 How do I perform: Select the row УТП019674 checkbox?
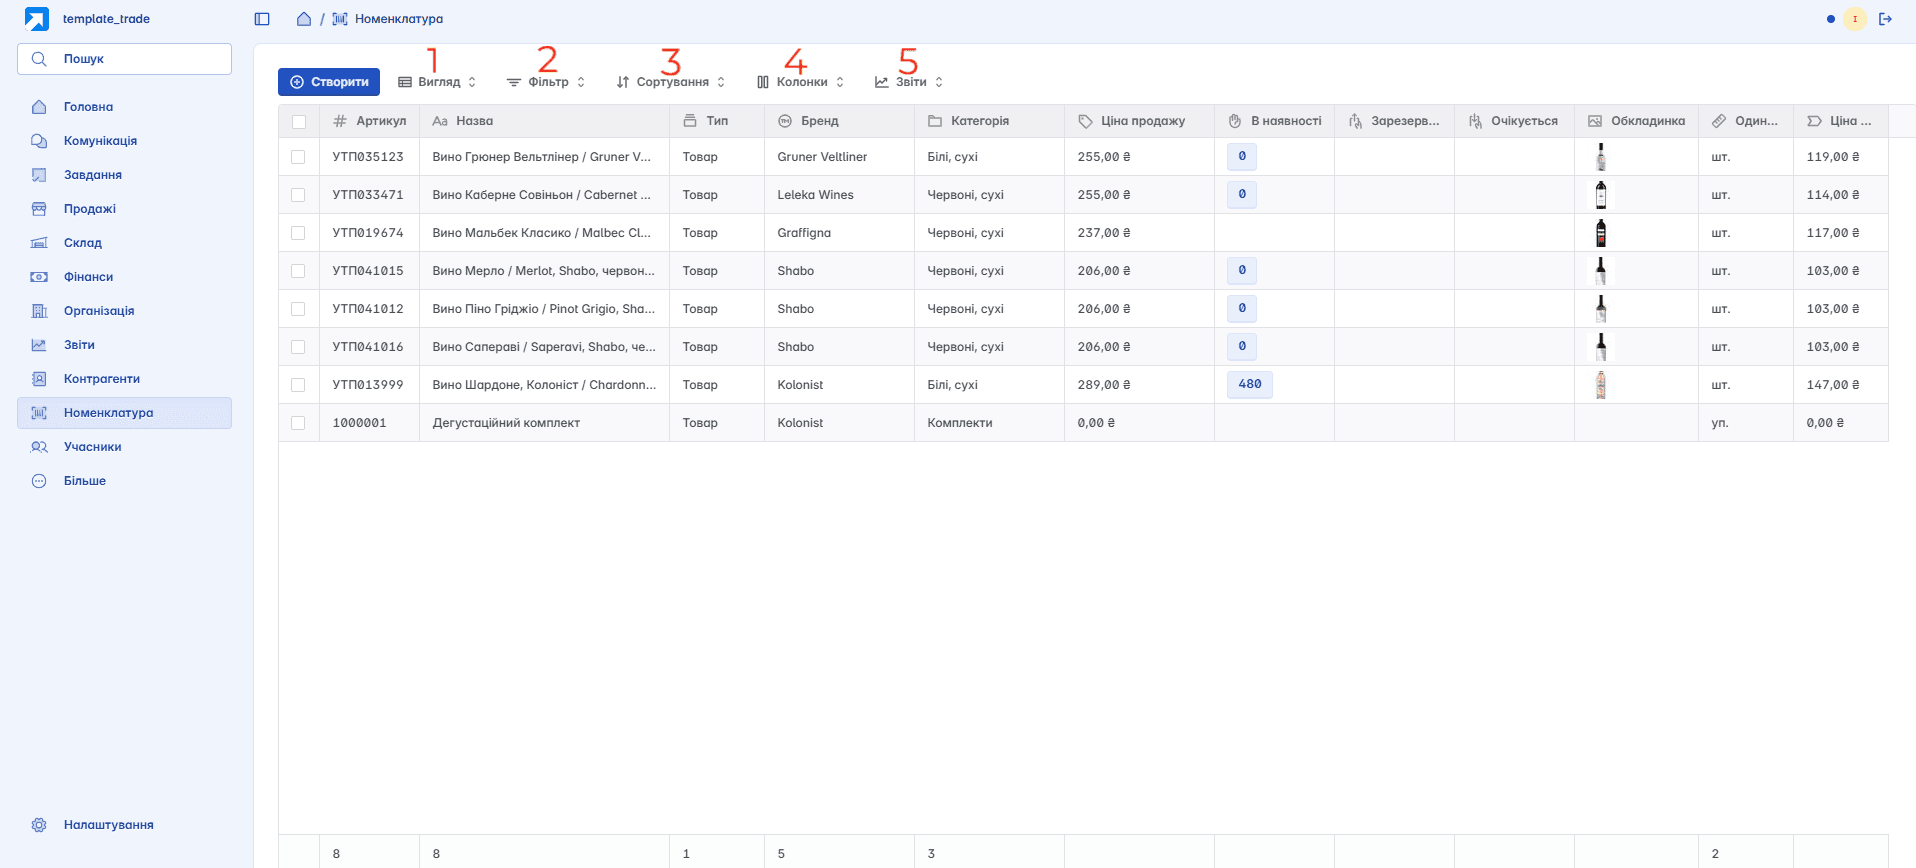[x=298, y=233]
